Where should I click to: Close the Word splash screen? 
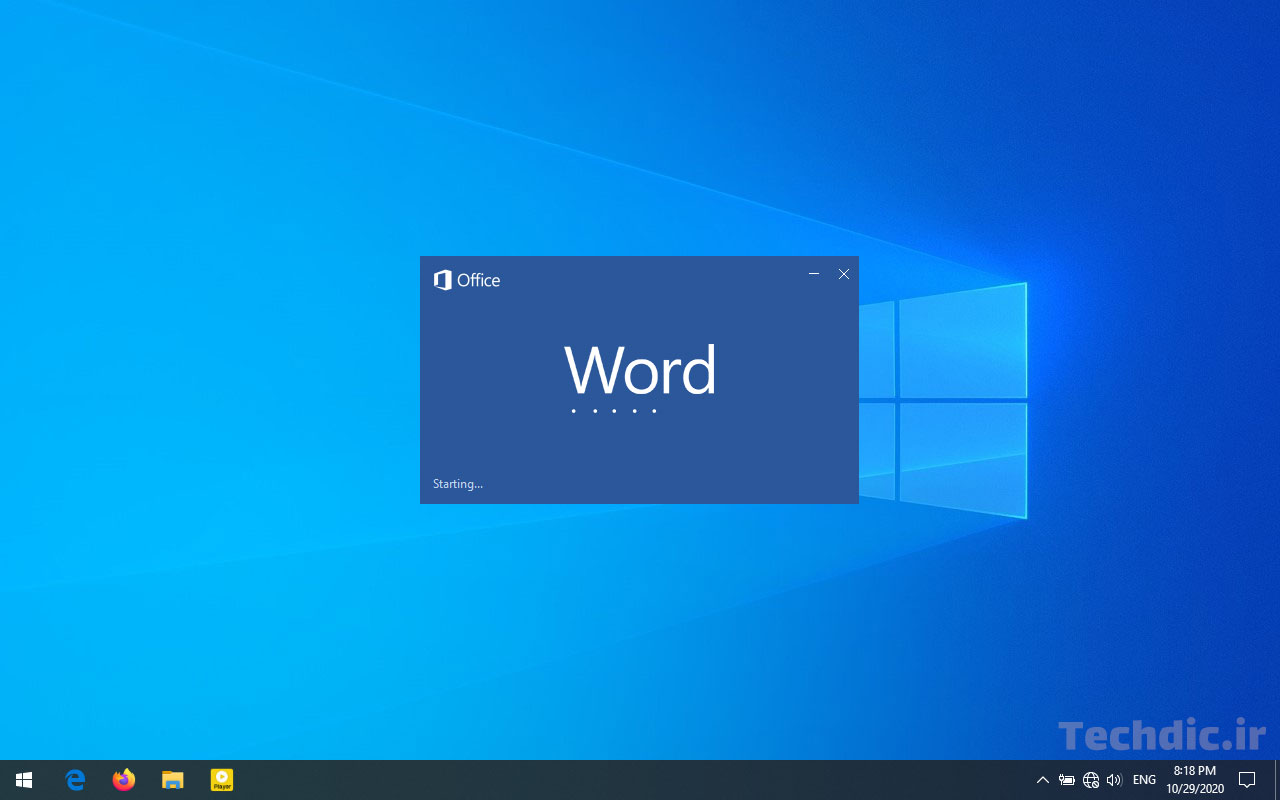pos(844,274)
